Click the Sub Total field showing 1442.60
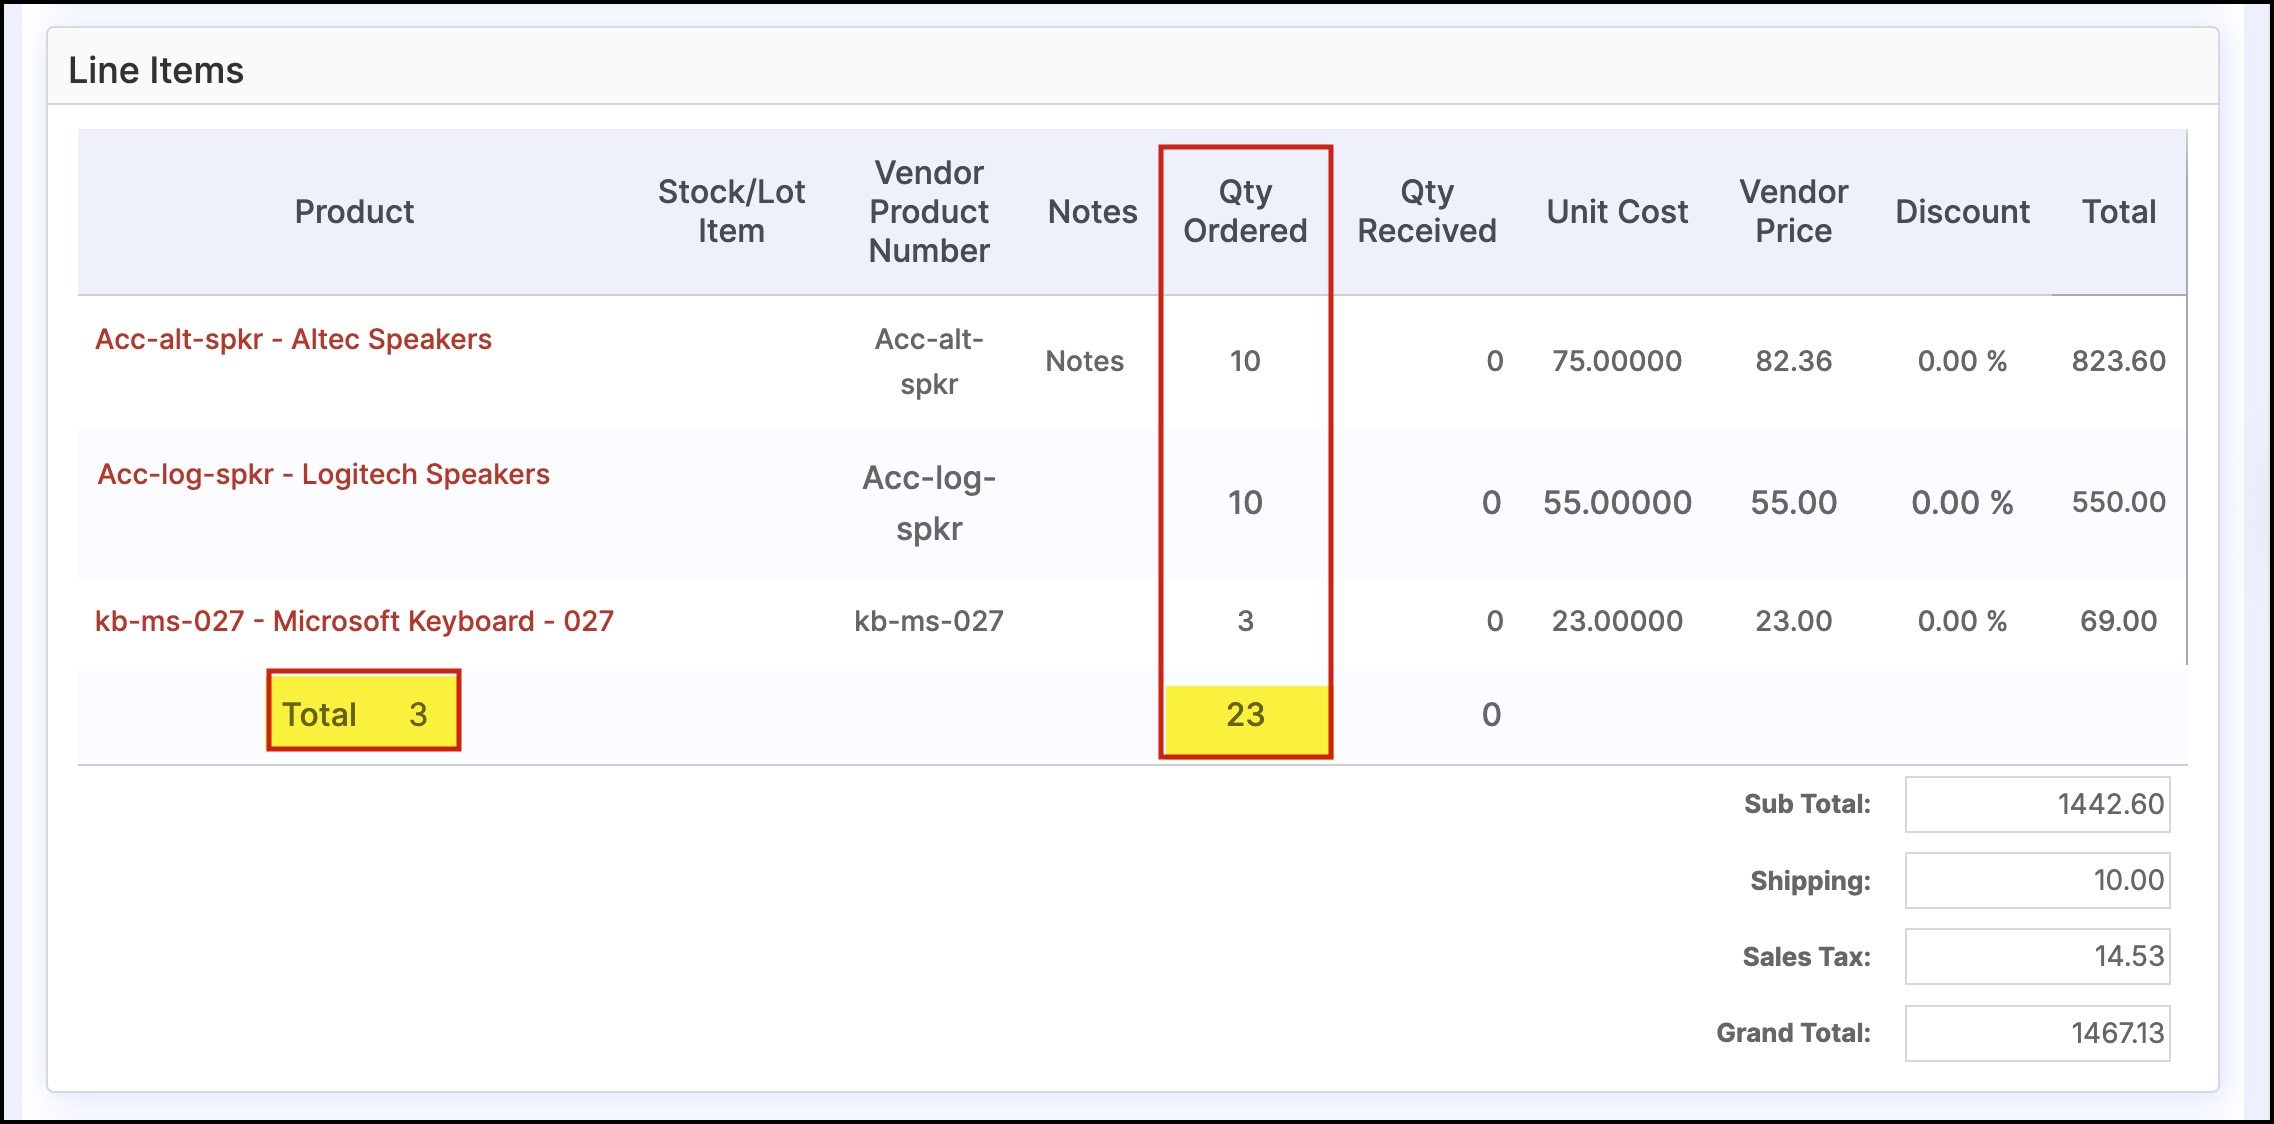 point(2037,804)
